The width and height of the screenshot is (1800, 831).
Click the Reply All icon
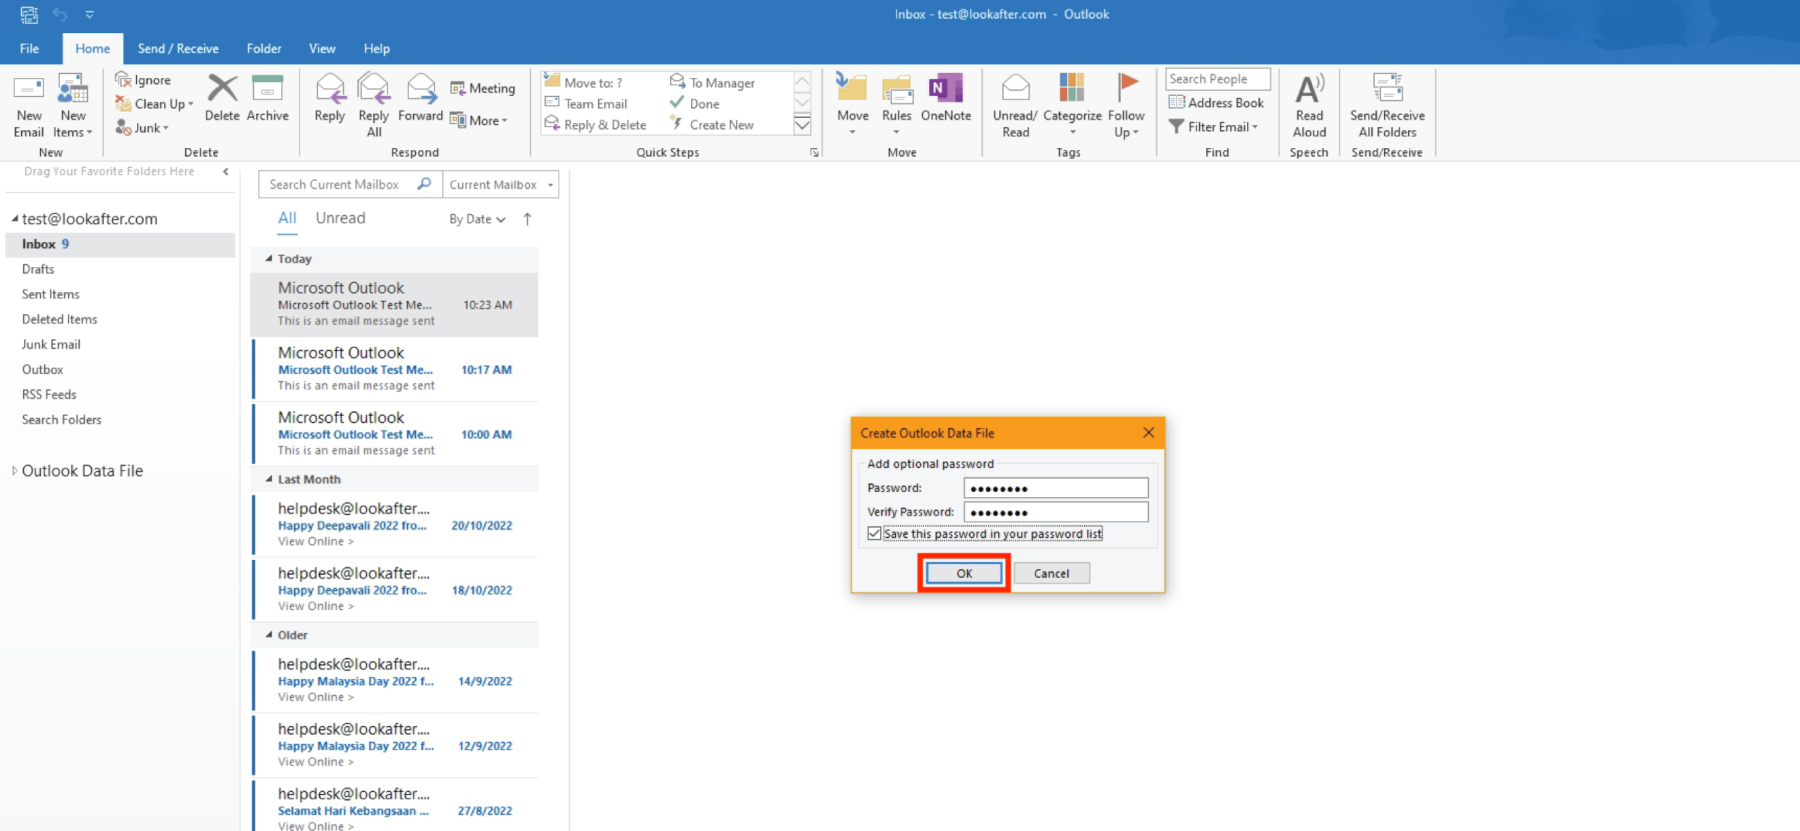(374, 91)
